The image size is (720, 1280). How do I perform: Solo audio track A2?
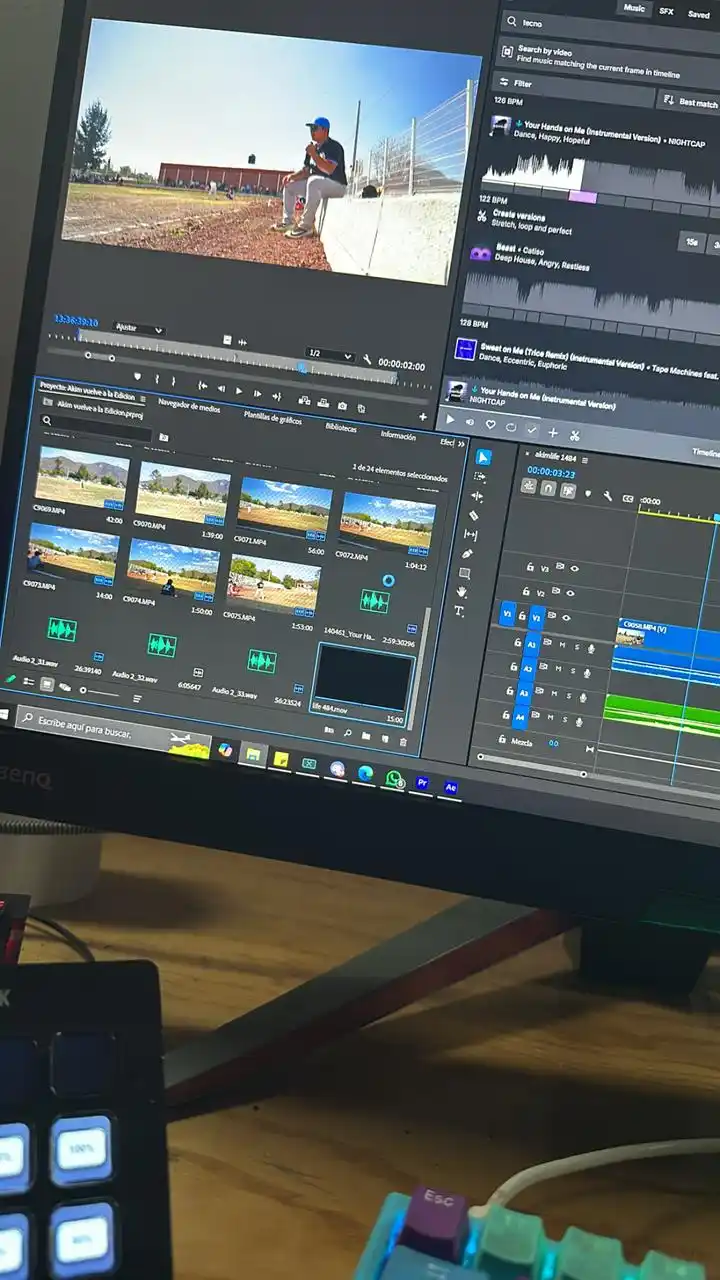(x=574, y=672)
